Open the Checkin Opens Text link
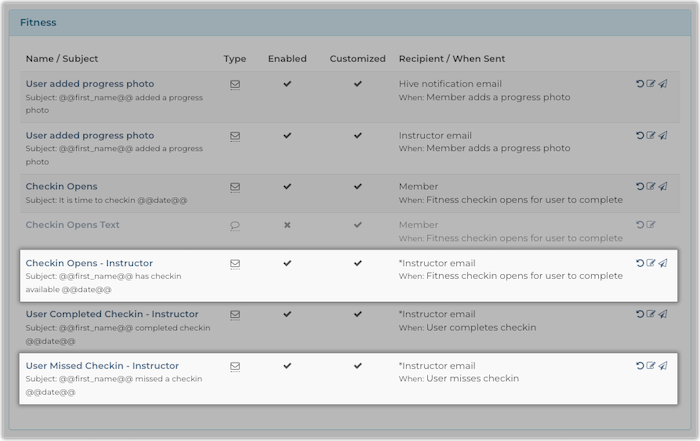Image resolution: width=700 pixels, height=441 pixels. [72, 225]
